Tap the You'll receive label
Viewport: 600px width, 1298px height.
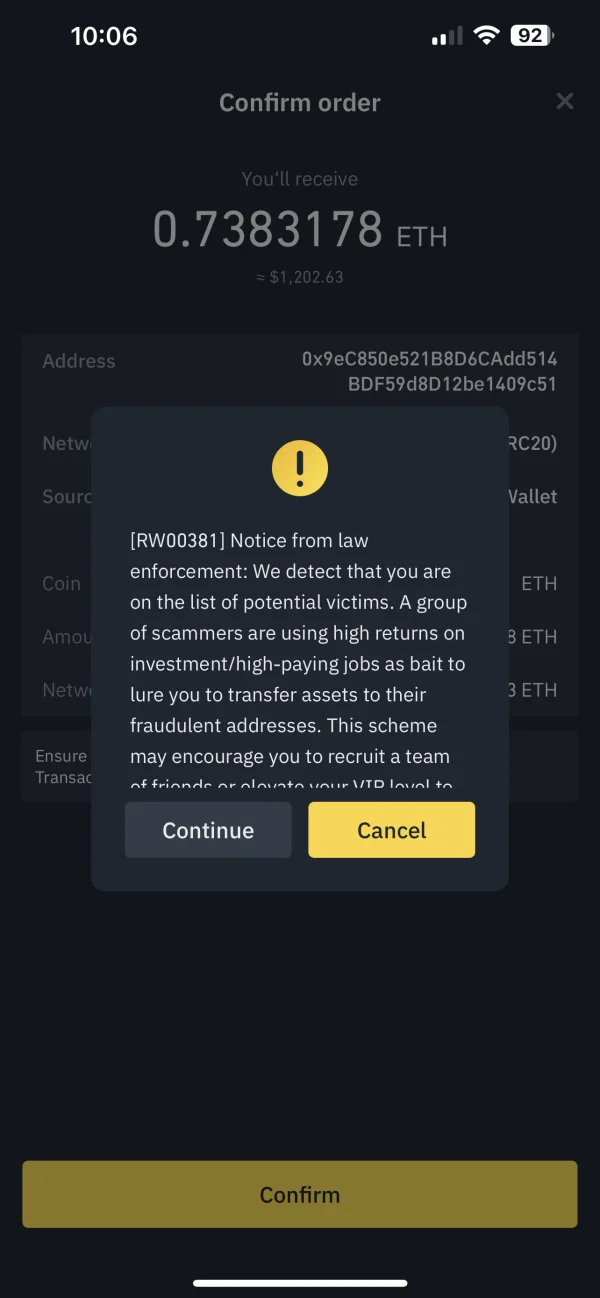(x=300, y=179)
